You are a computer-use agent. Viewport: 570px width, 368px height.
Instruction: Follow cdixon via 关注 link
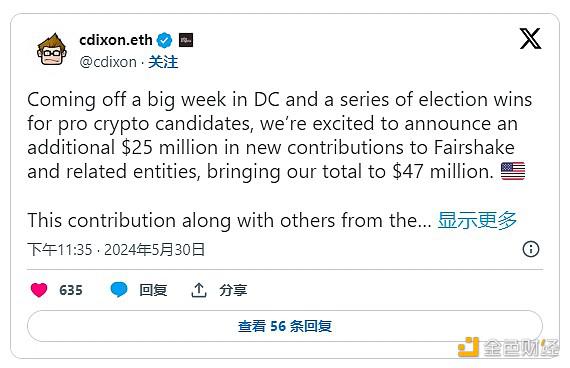tap(163, 62)
